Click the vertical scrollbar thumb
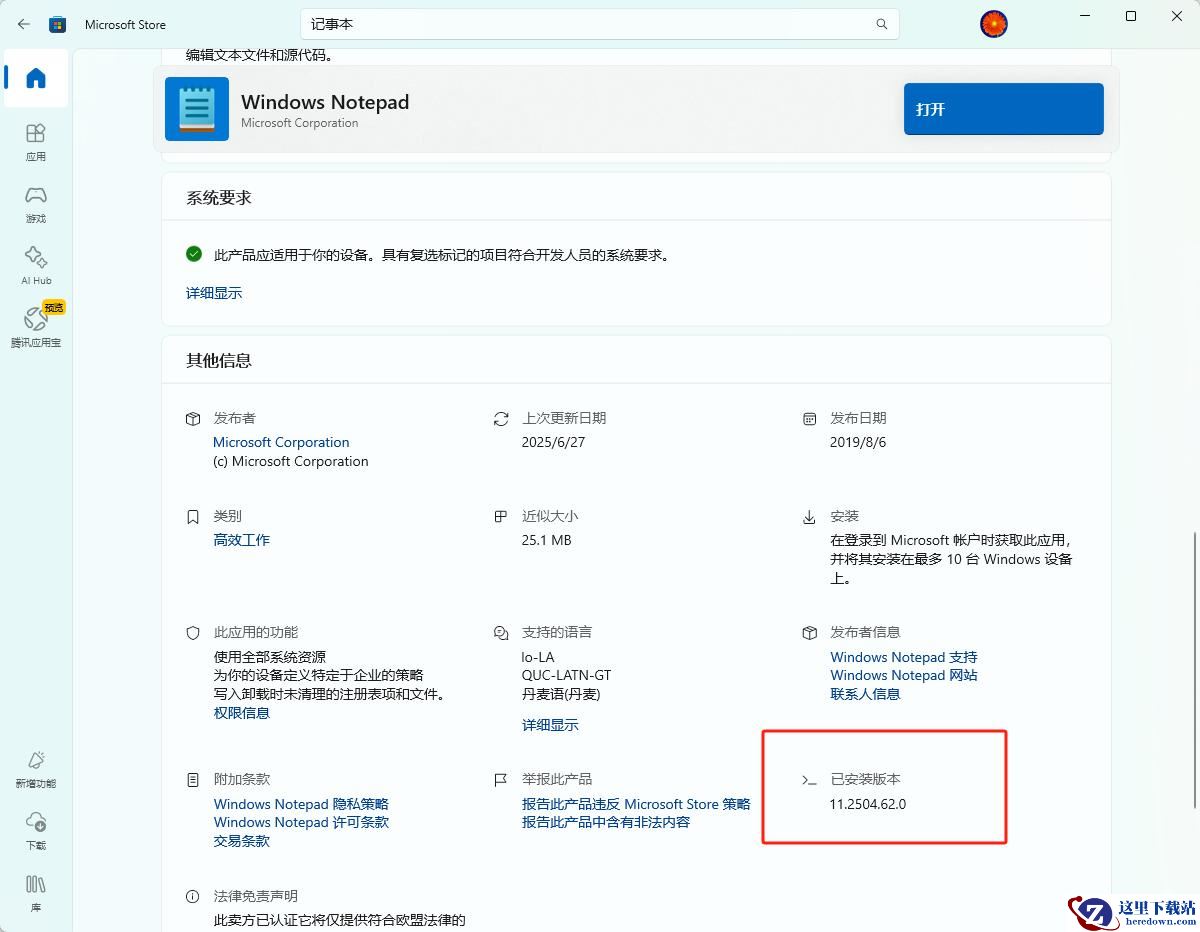Viewport: 1200px width, 932px height. [1195, 670]
